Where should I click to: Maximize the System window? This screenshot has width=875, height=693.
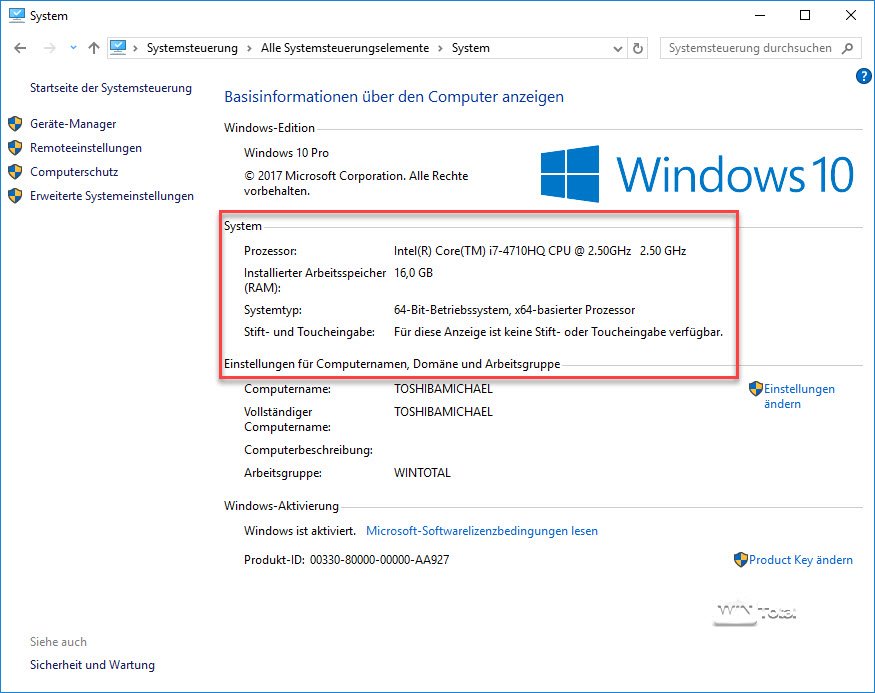805,15
